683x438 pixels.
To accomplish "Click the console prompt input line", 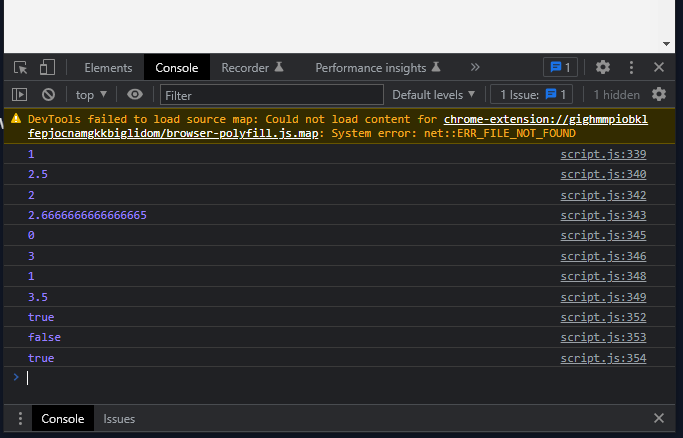I will click(x=348, y=377).
